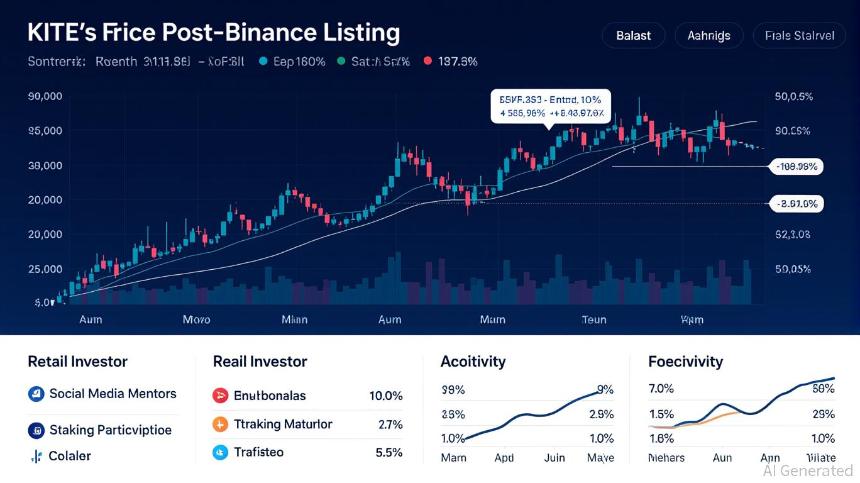Toggle the green Sat:h legend dot
This screenshot has width=860, height=483.
pos(341,62)
